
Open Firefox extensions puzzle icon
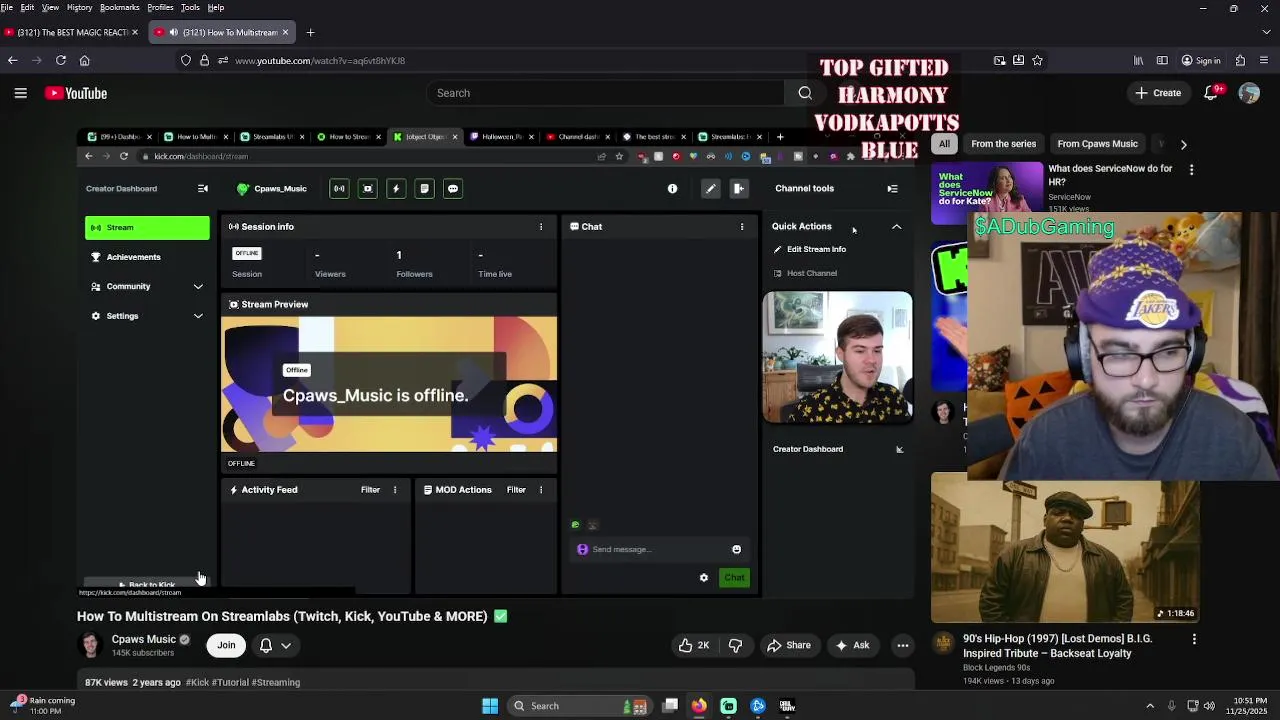click(1240, 60)
